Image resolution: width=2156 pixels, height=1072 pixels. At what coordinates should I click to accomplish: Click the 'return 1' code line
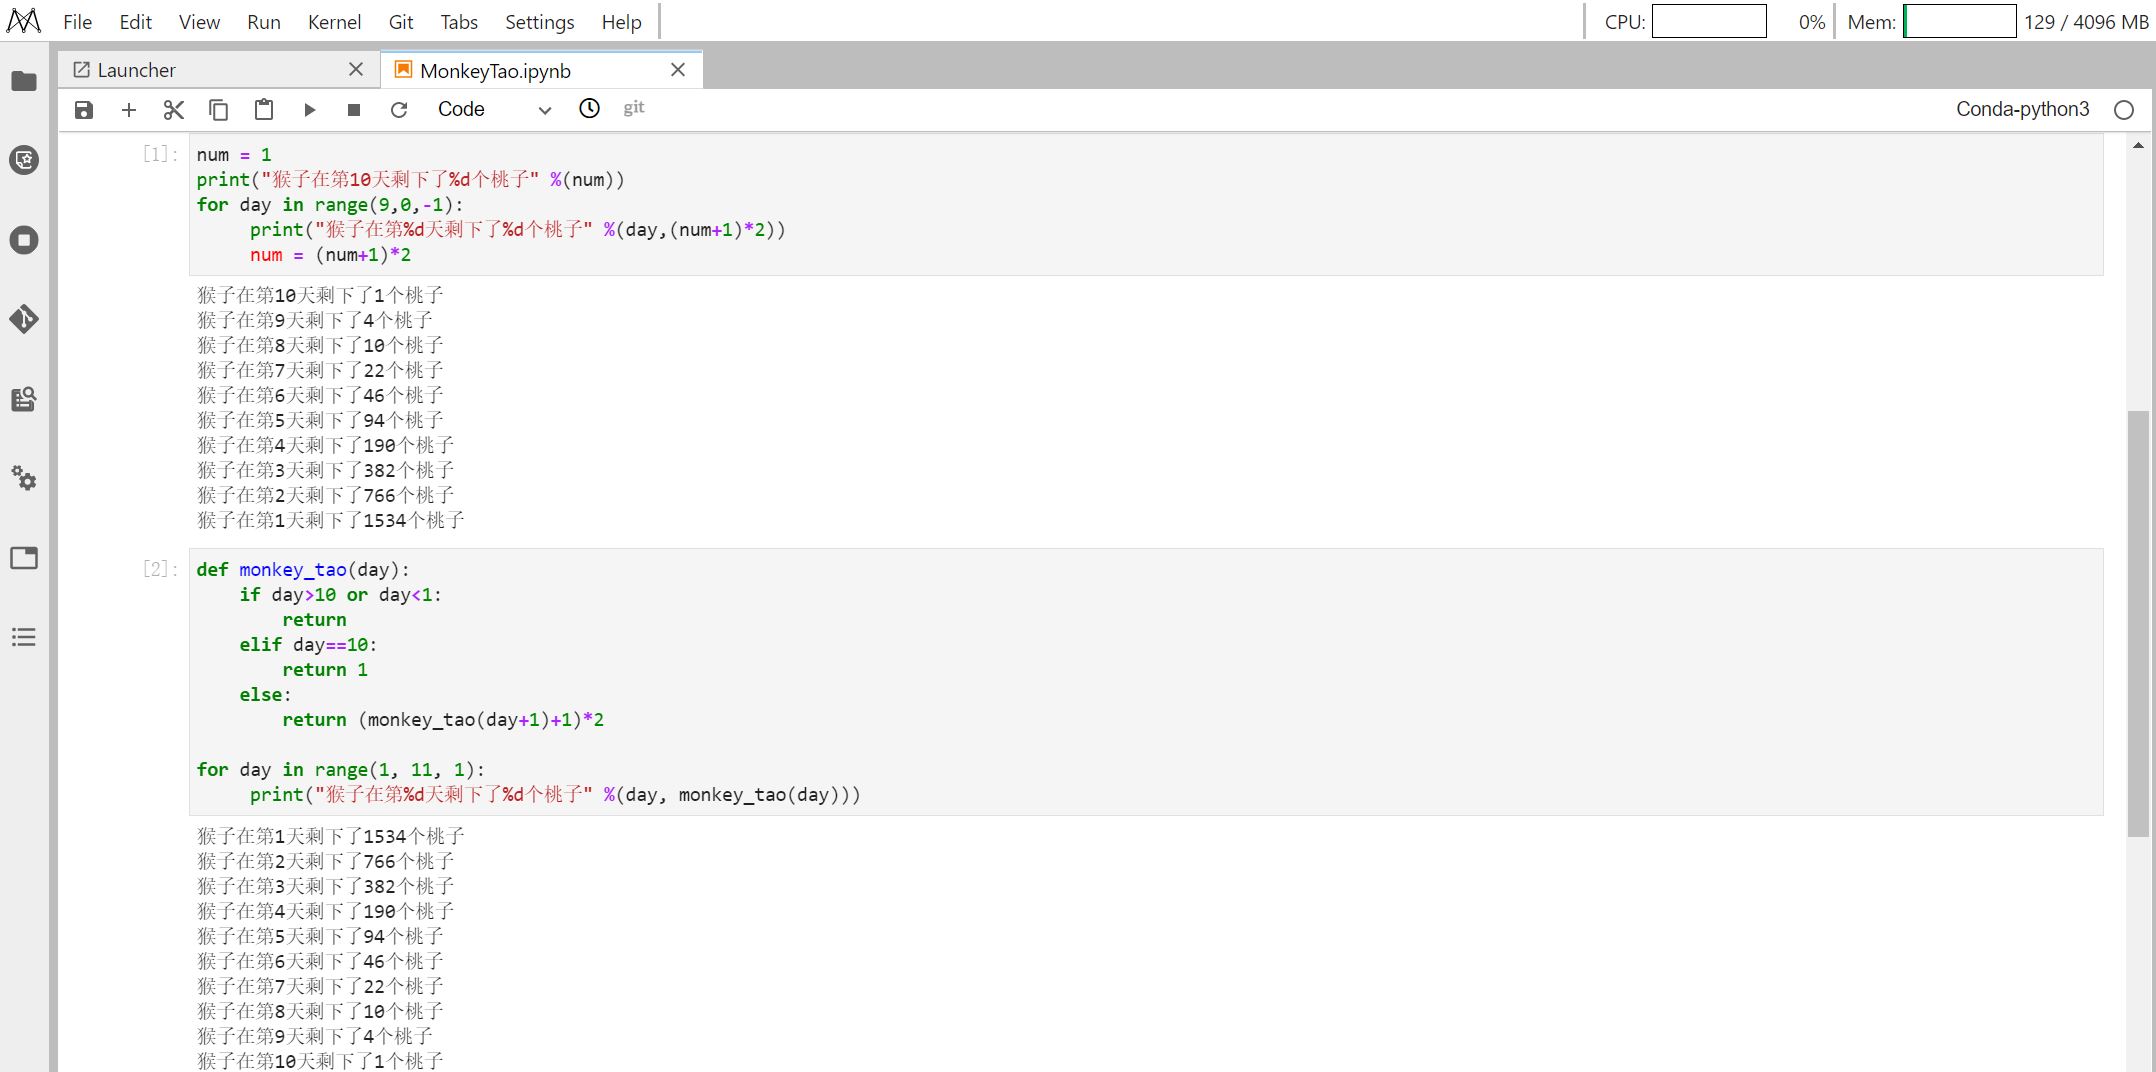(x=325, y=670)
